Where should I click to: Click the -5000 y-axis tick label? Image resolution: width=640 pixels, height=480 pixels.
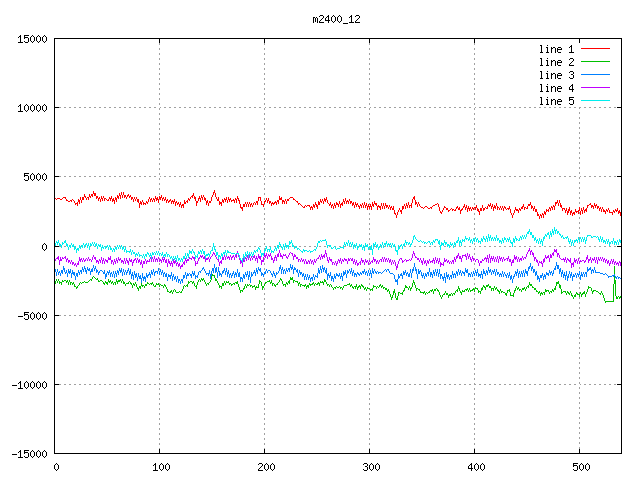click(32, 315)
